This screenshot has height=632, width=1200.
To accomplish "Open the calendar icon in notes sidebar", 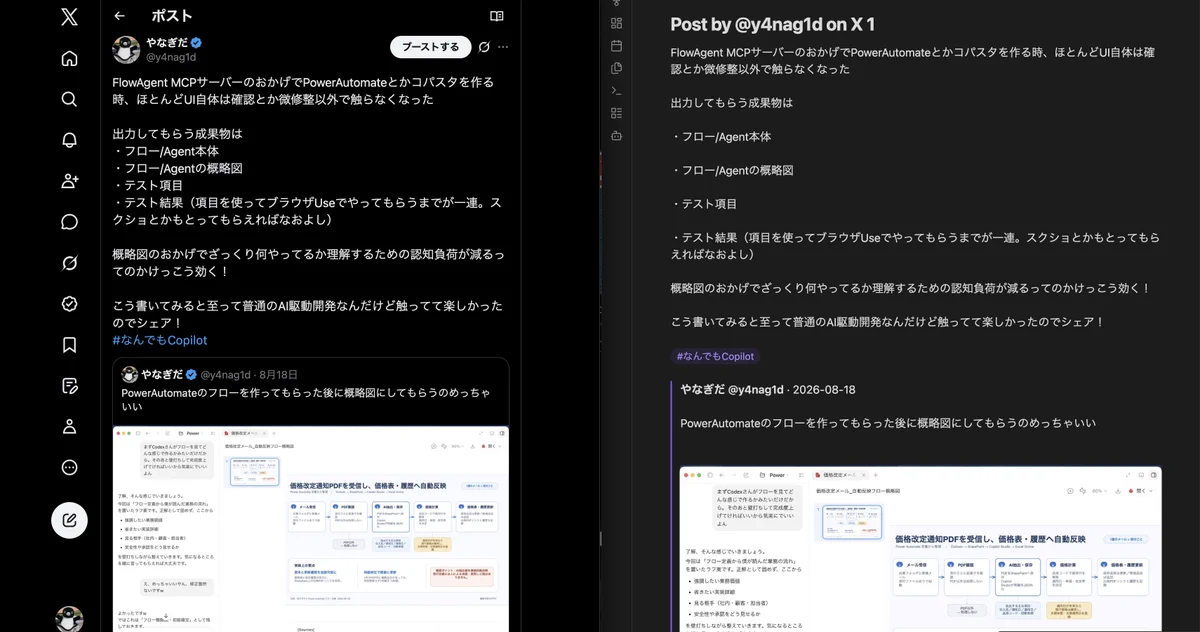I will coord(616,45).
